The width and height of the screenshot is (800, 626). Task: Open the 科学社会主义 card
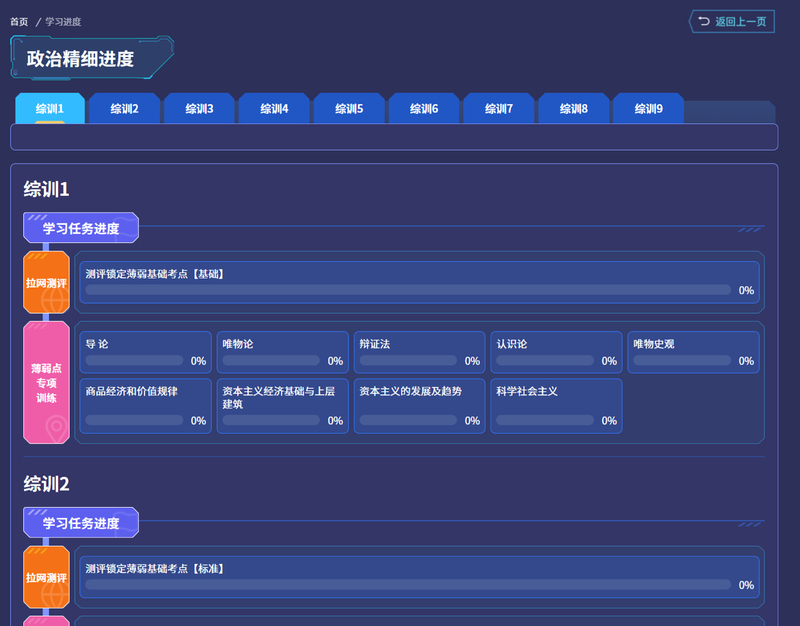pyautogui.click(x=556, y=405)
